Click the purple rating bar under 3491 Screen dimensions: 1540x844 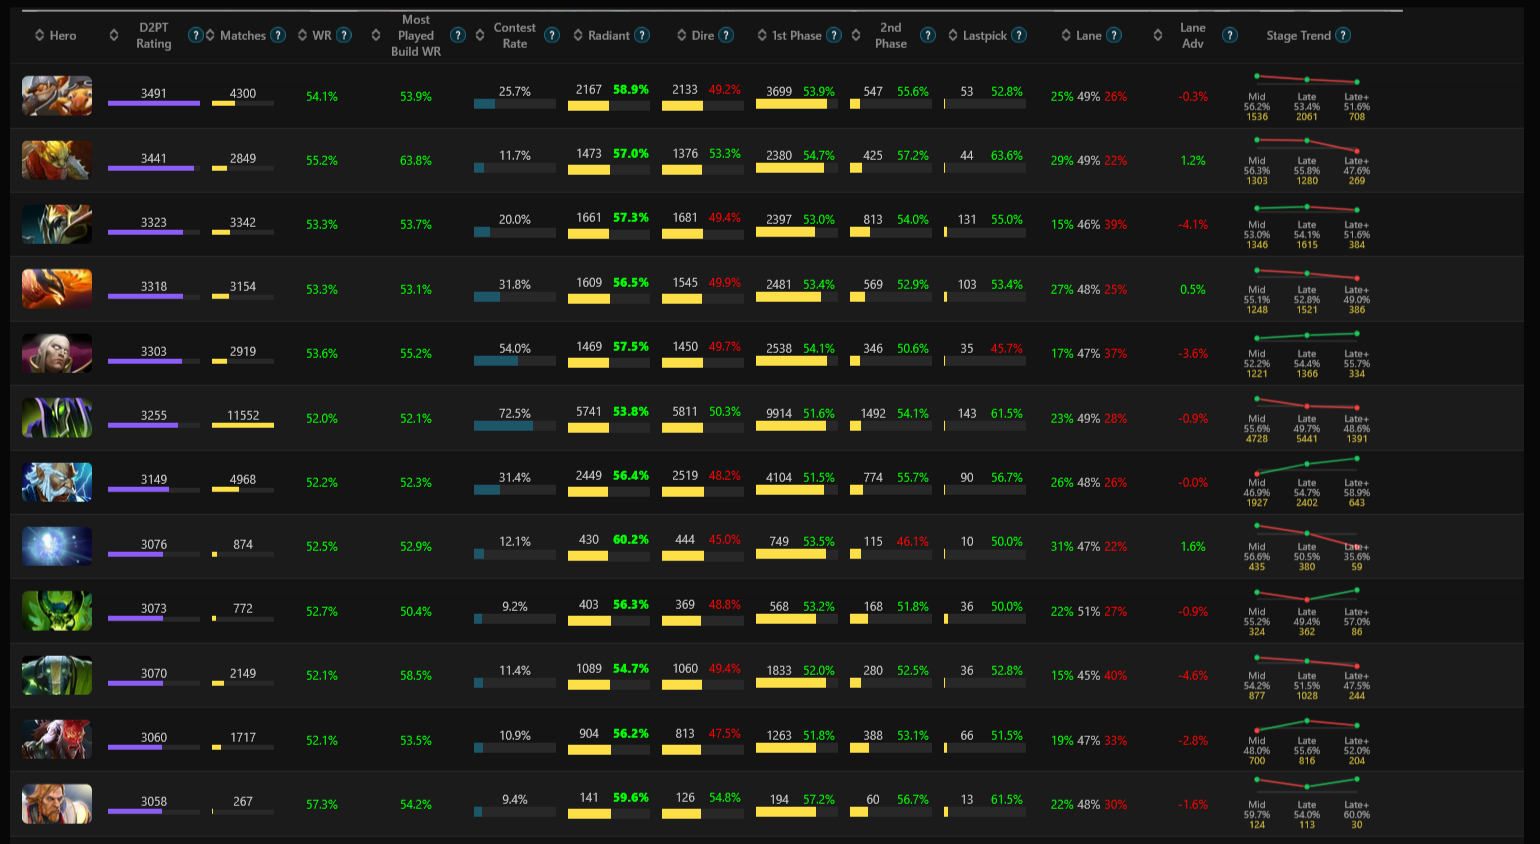point(154,103)
